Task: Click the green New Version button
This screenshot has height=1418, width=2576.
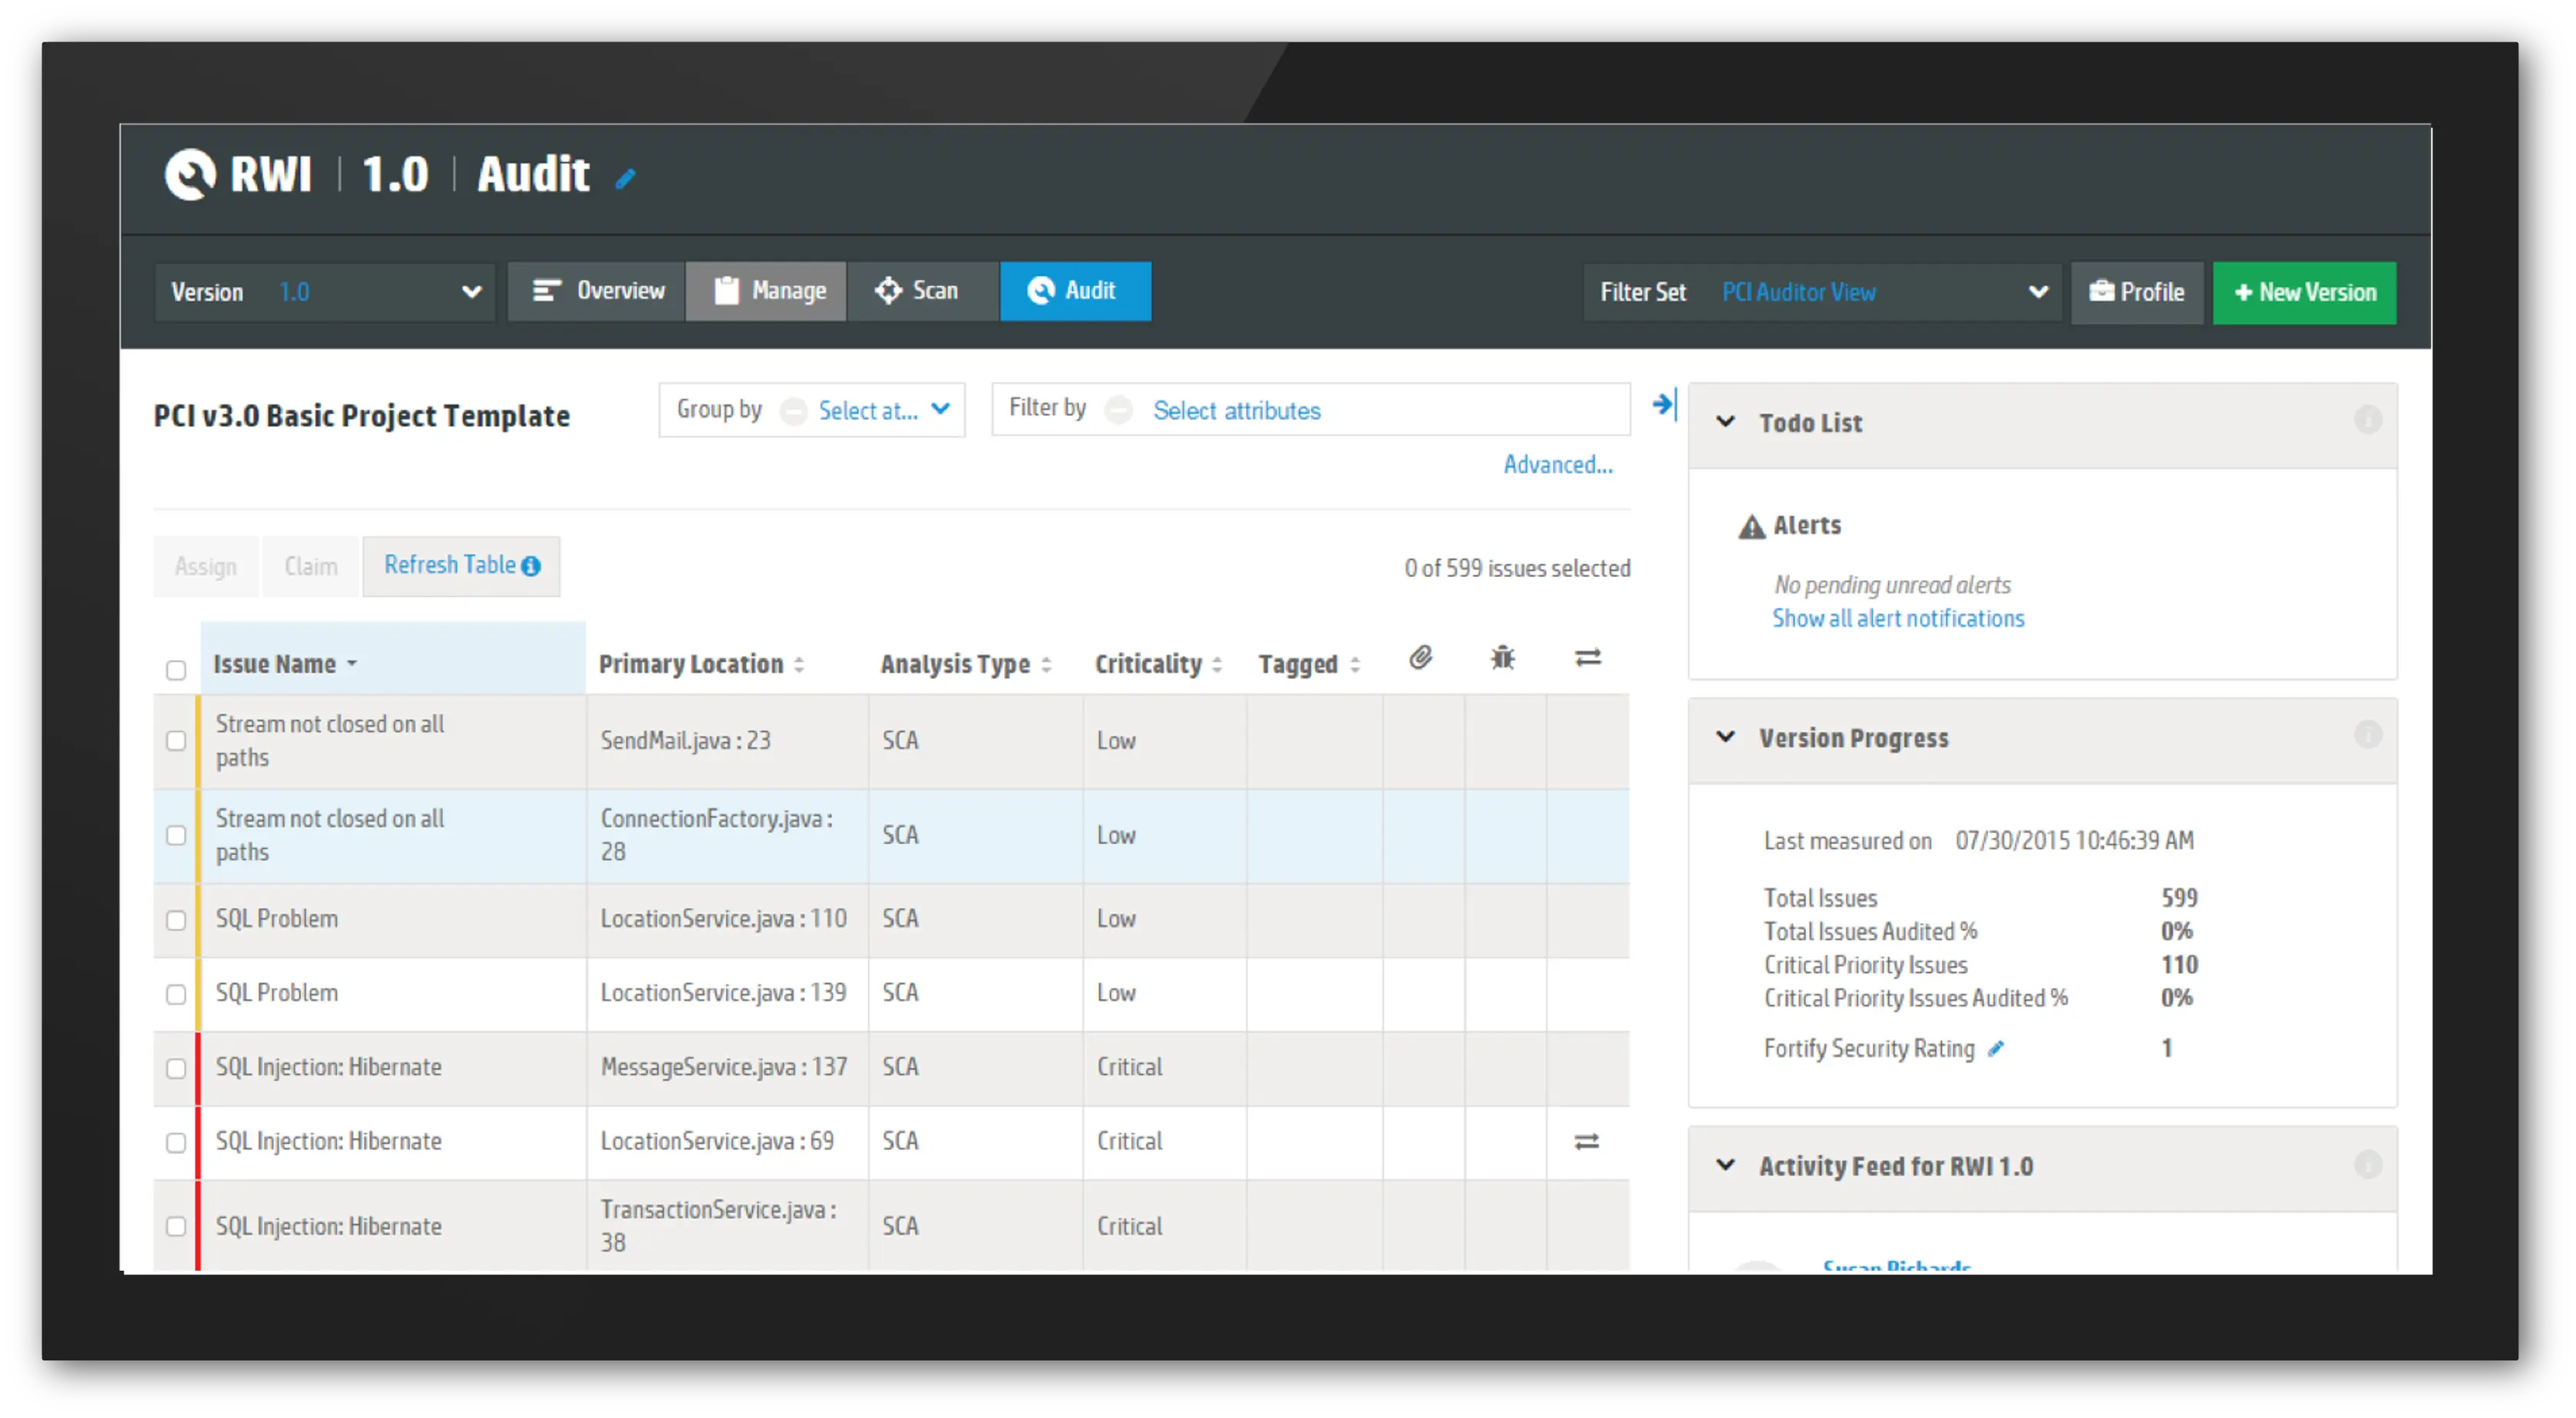Action: [2304, 292]
